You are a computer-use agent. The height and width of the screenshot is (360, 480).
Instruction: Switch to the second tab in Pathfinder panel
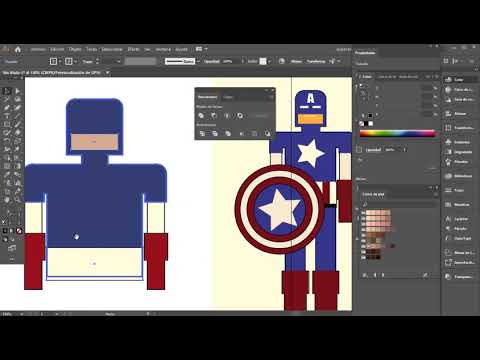[228, 97]
